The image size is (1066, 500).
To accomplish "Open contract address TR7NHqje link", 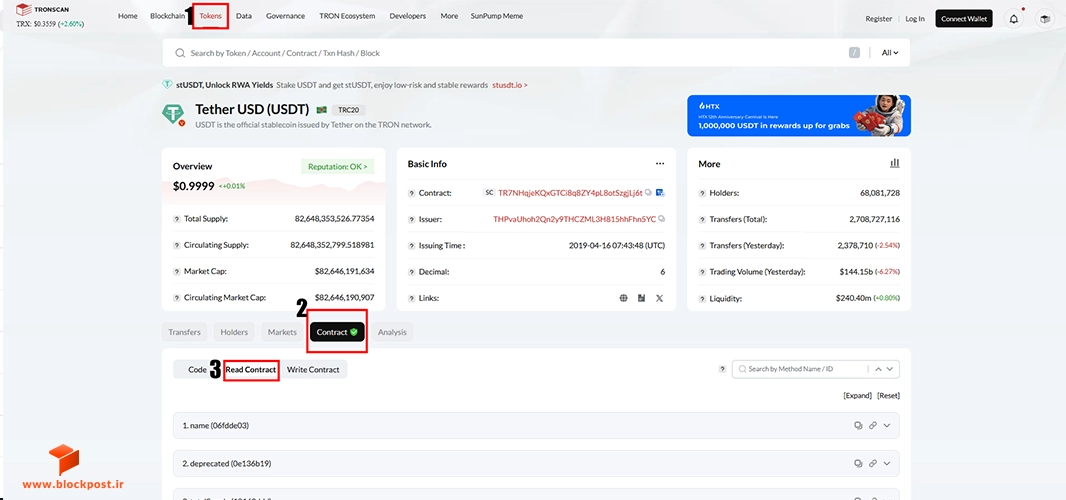I will click(x=570, y=193).
